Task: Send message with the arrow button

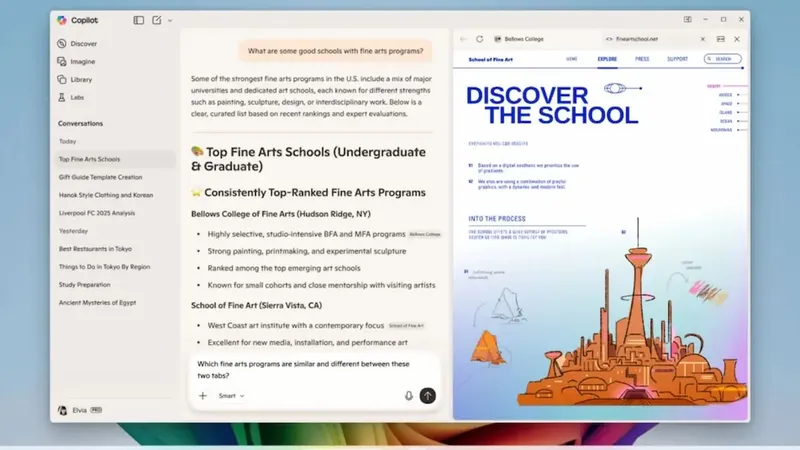Action: [428, 396]
